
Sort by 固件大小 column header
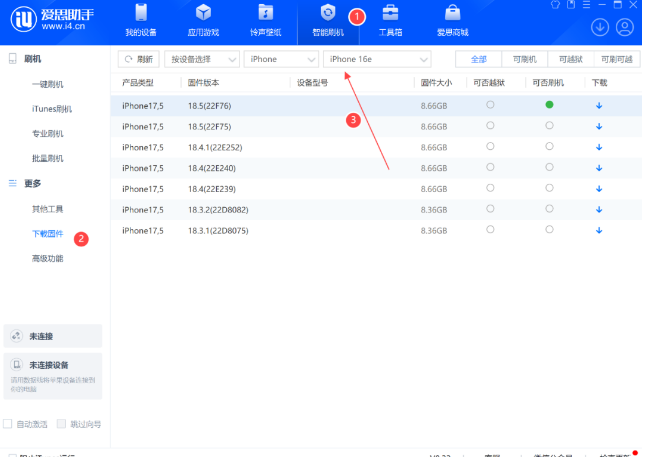pos(436,82)
